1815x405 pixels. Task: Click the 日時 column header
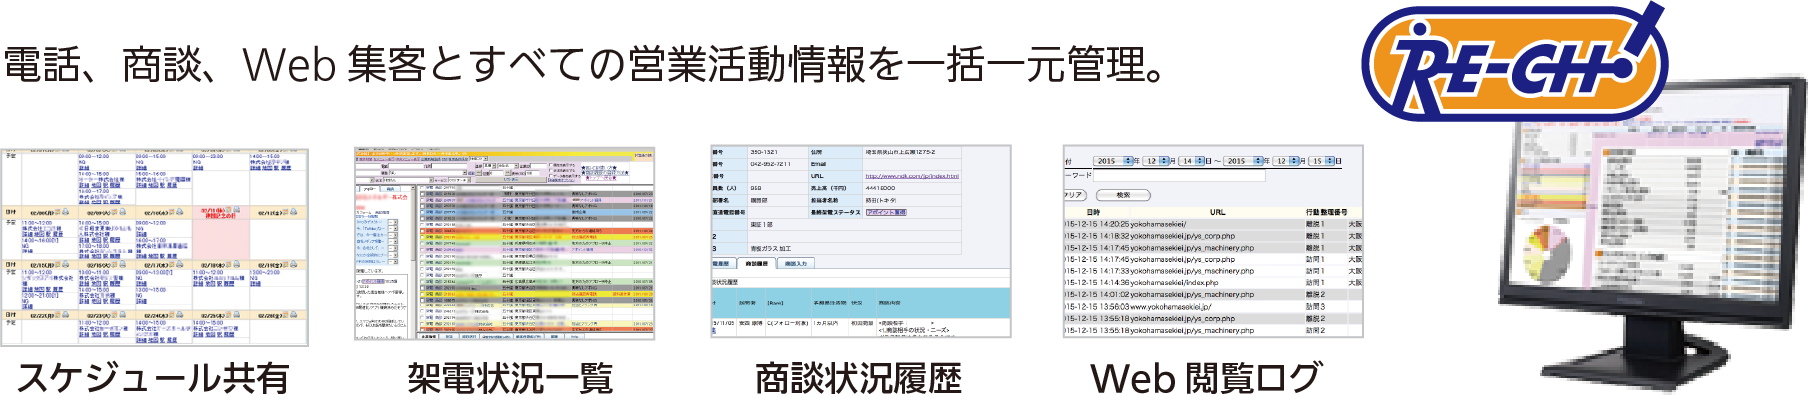[x=1093, y=212]
